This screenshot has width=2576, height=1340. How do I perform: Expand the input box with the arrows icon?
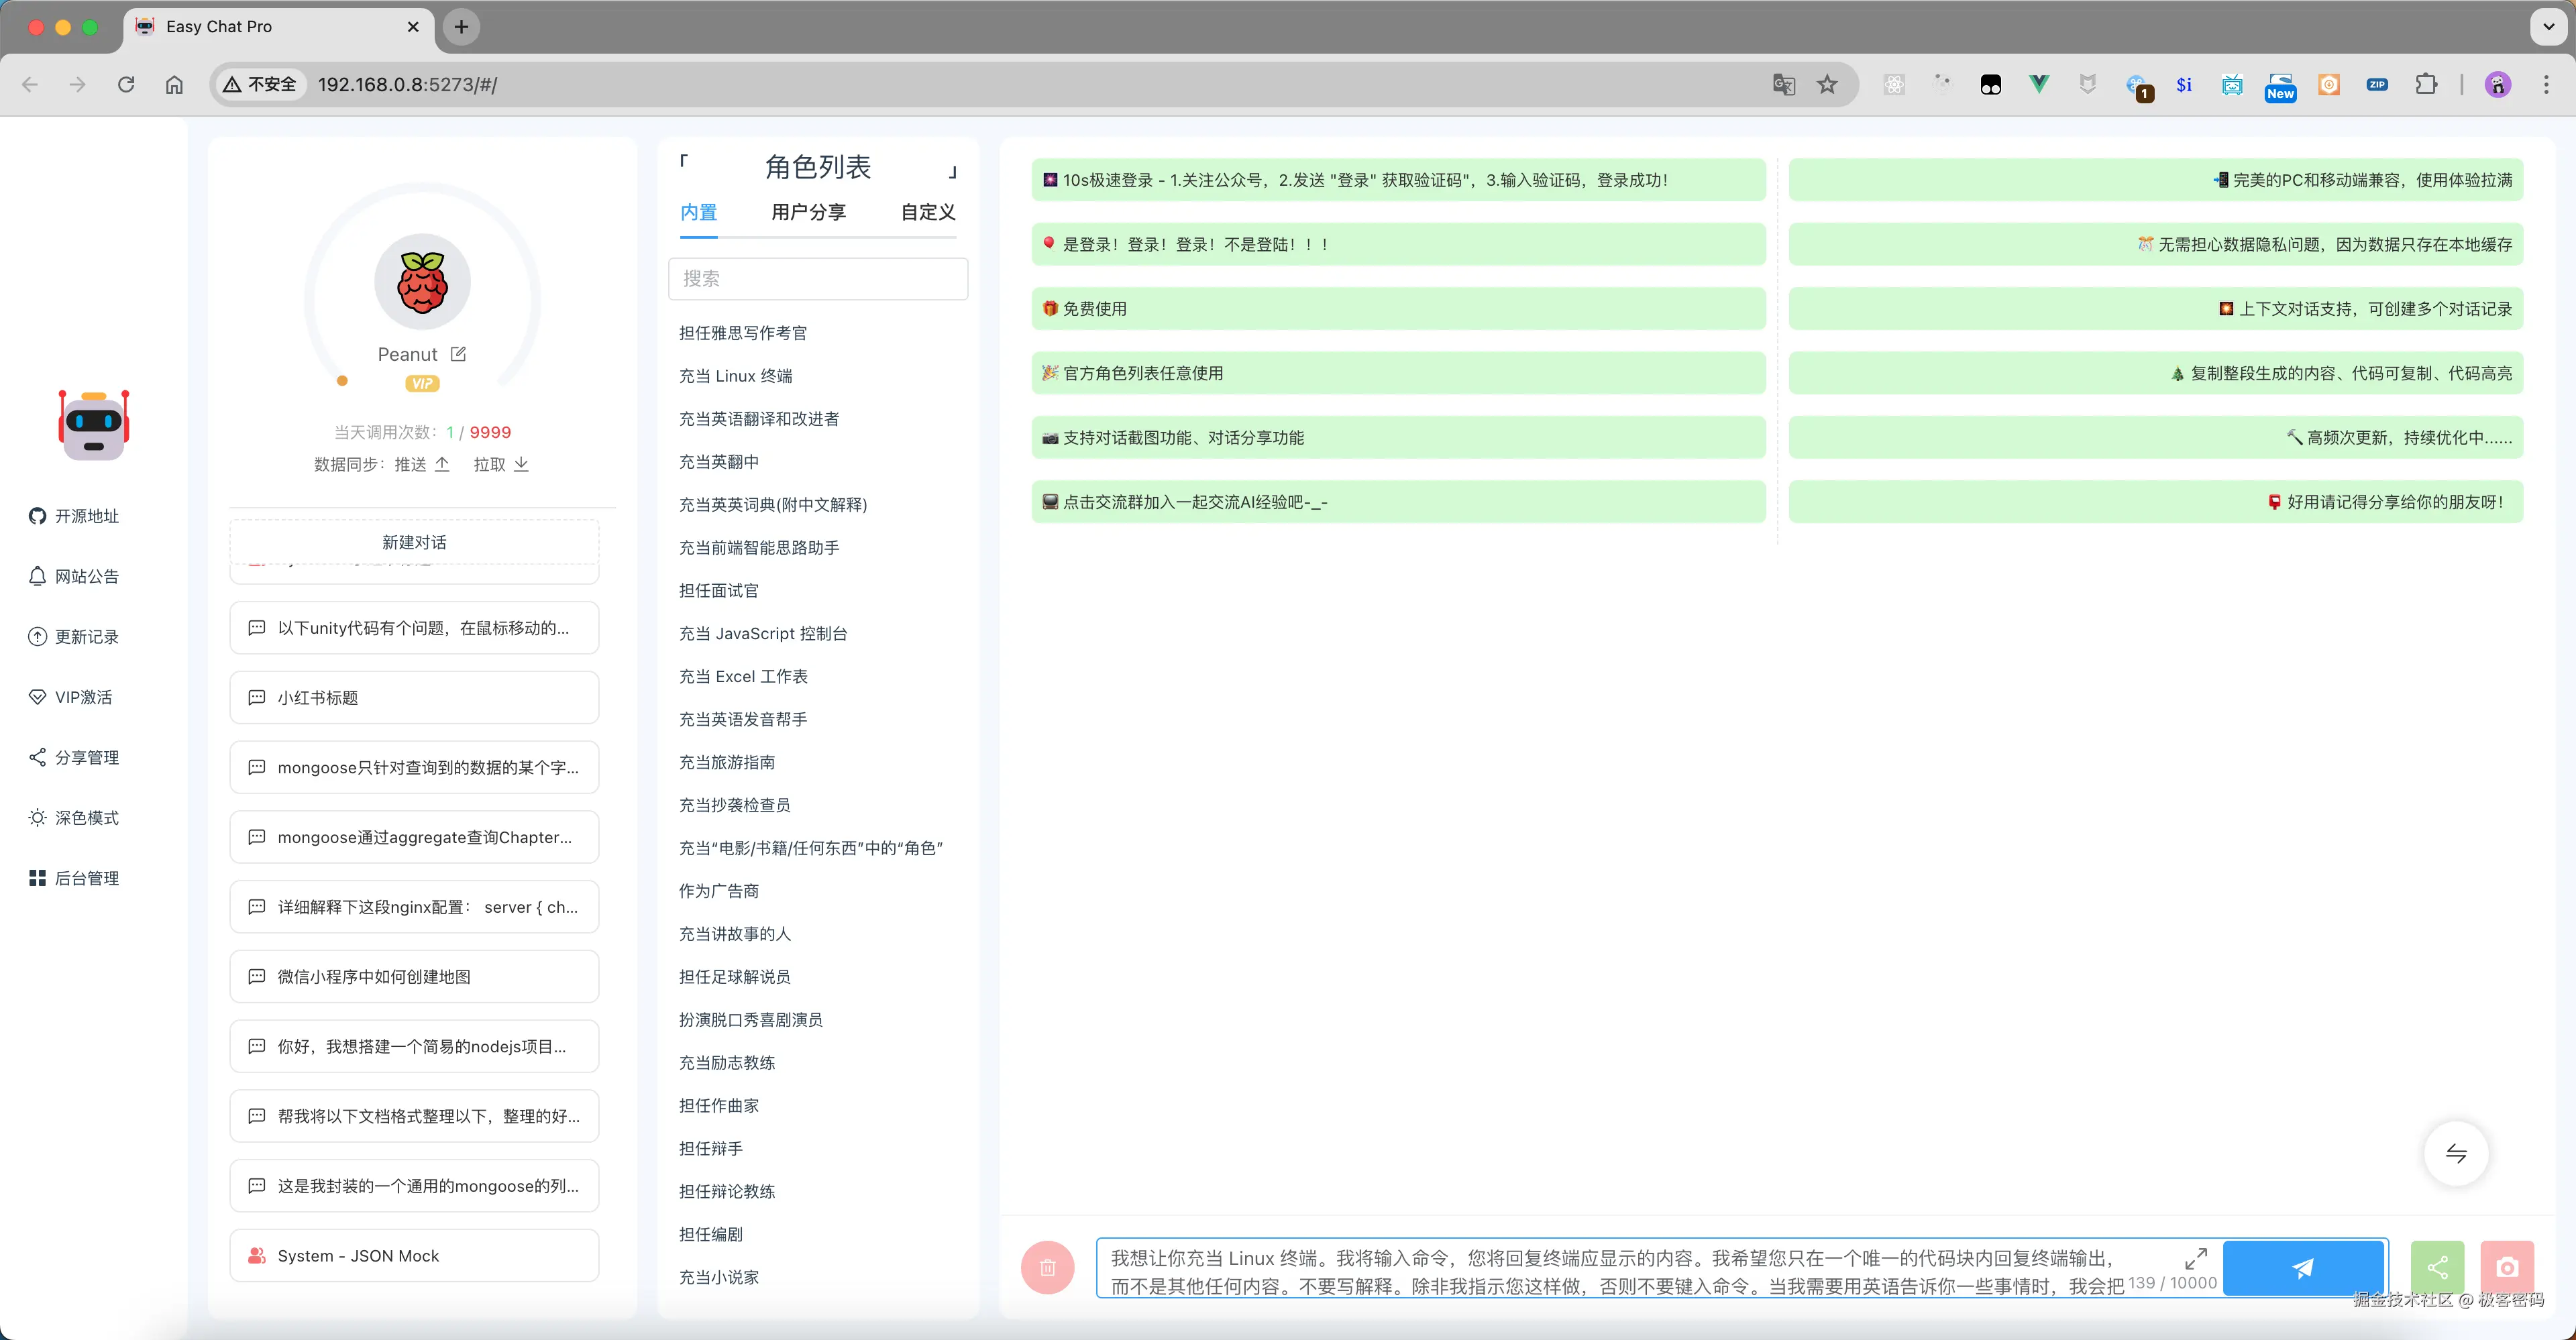(x=2195, y=1258)
